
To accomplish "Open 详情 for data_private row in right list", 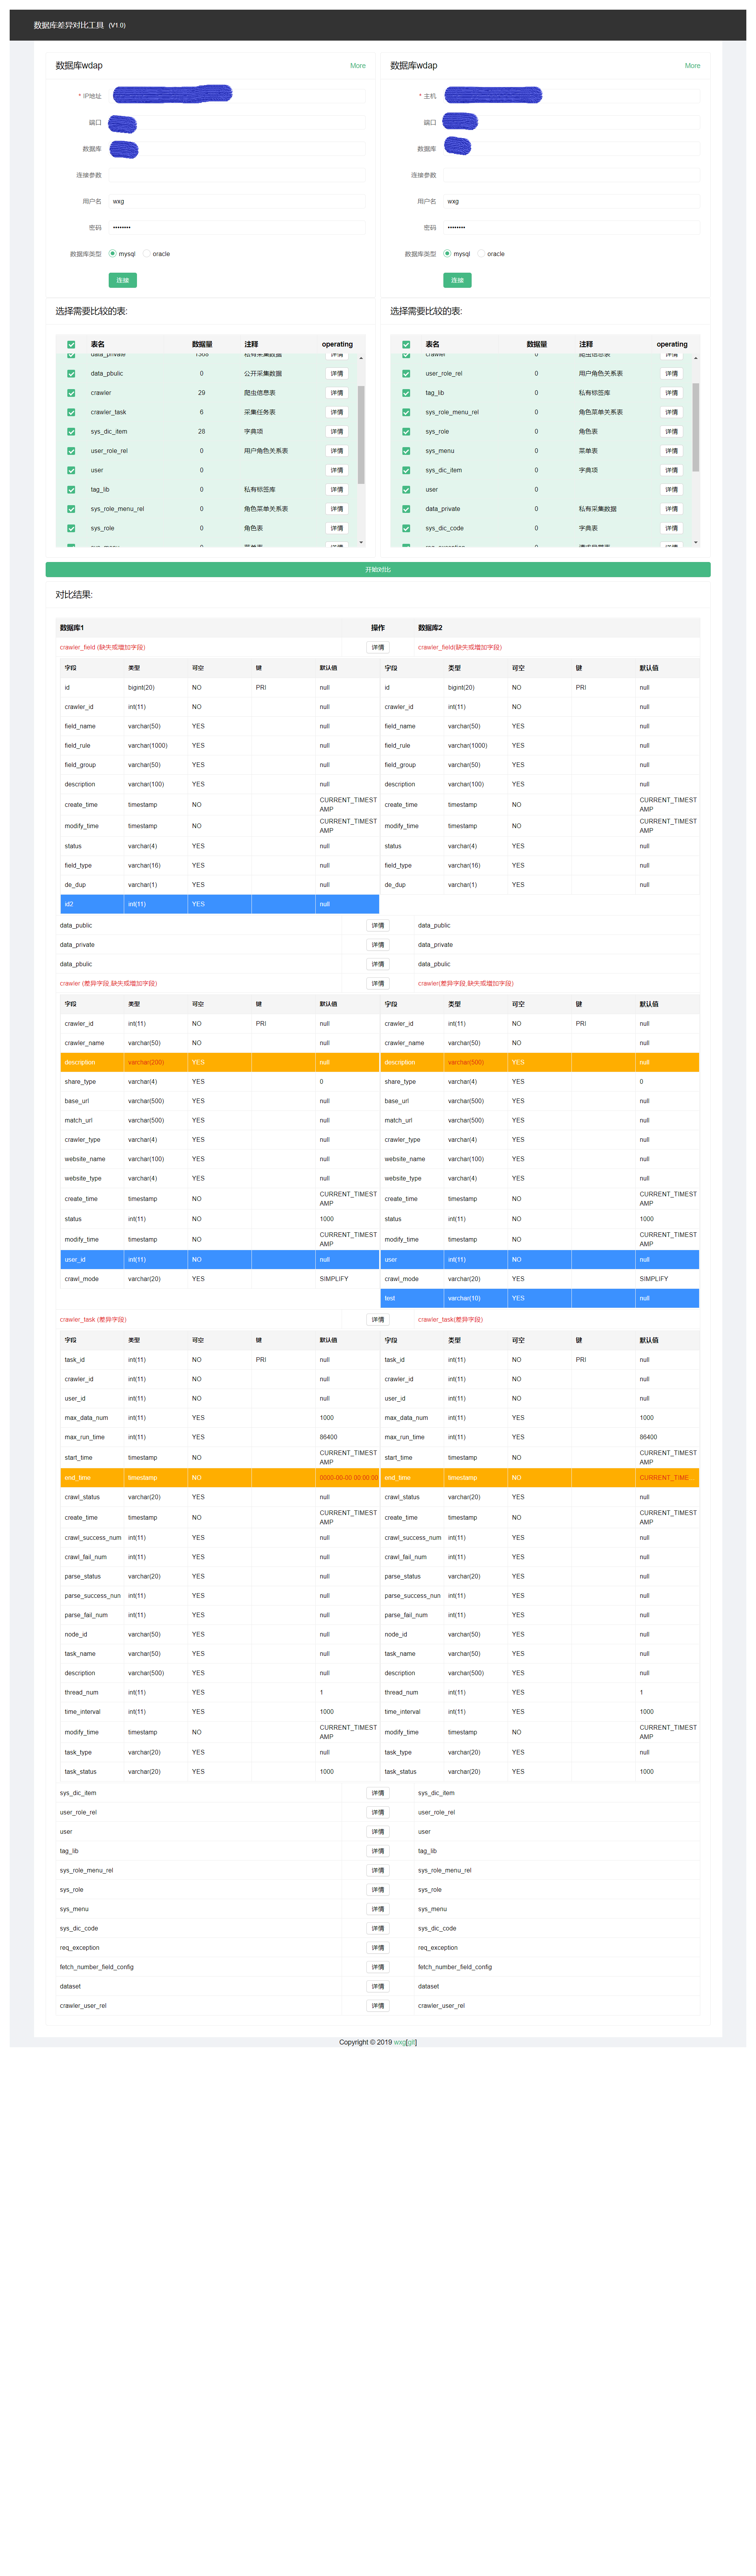I will coord(672,509).
